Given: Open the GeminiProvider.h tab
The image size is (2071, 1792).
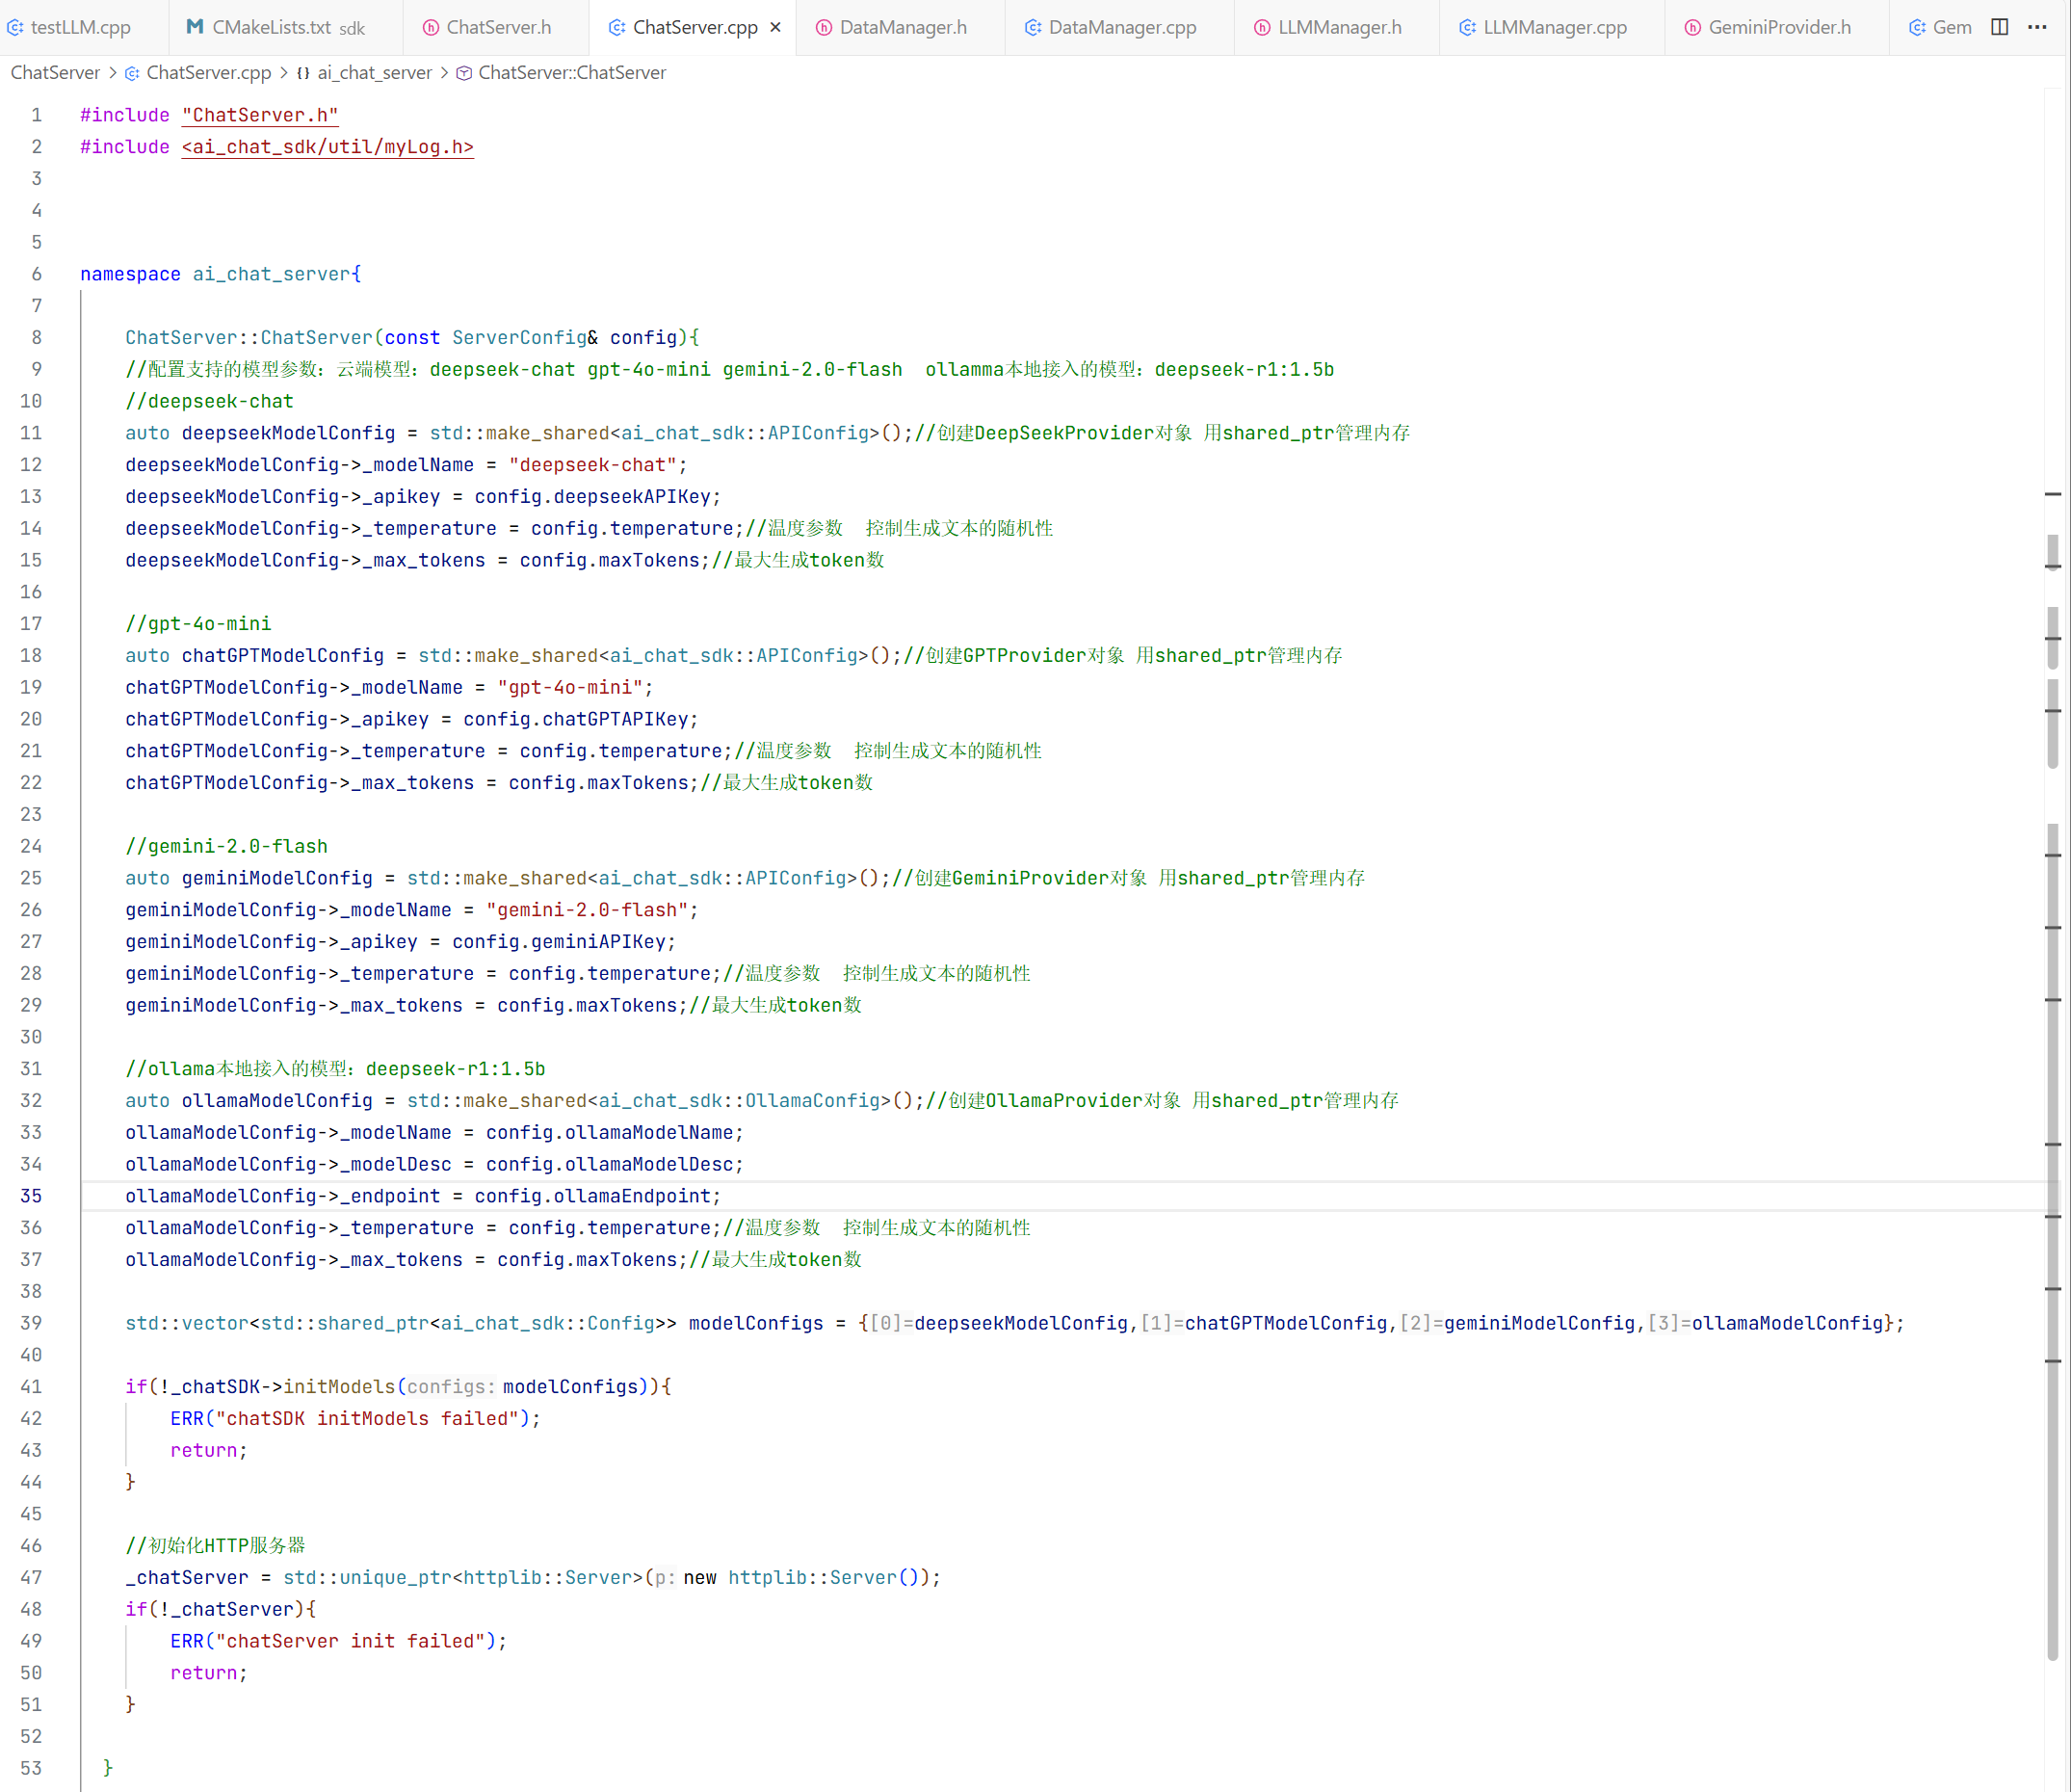Looking at the screenshot, I should click(1779, 27).
